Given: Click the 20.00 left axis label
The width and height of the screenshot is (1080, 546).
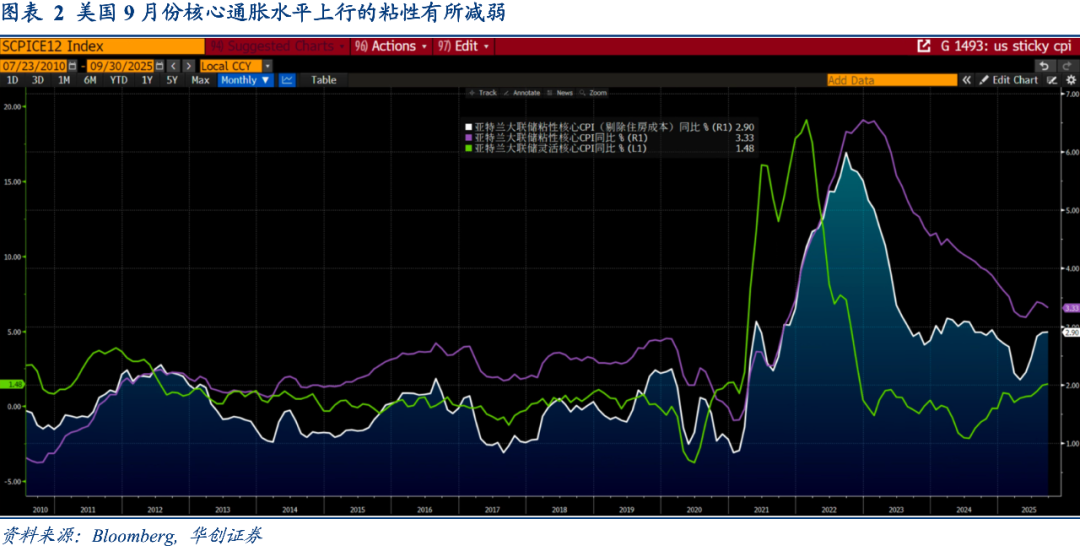Looking at the screenshot, I should (x=13, y=107).
